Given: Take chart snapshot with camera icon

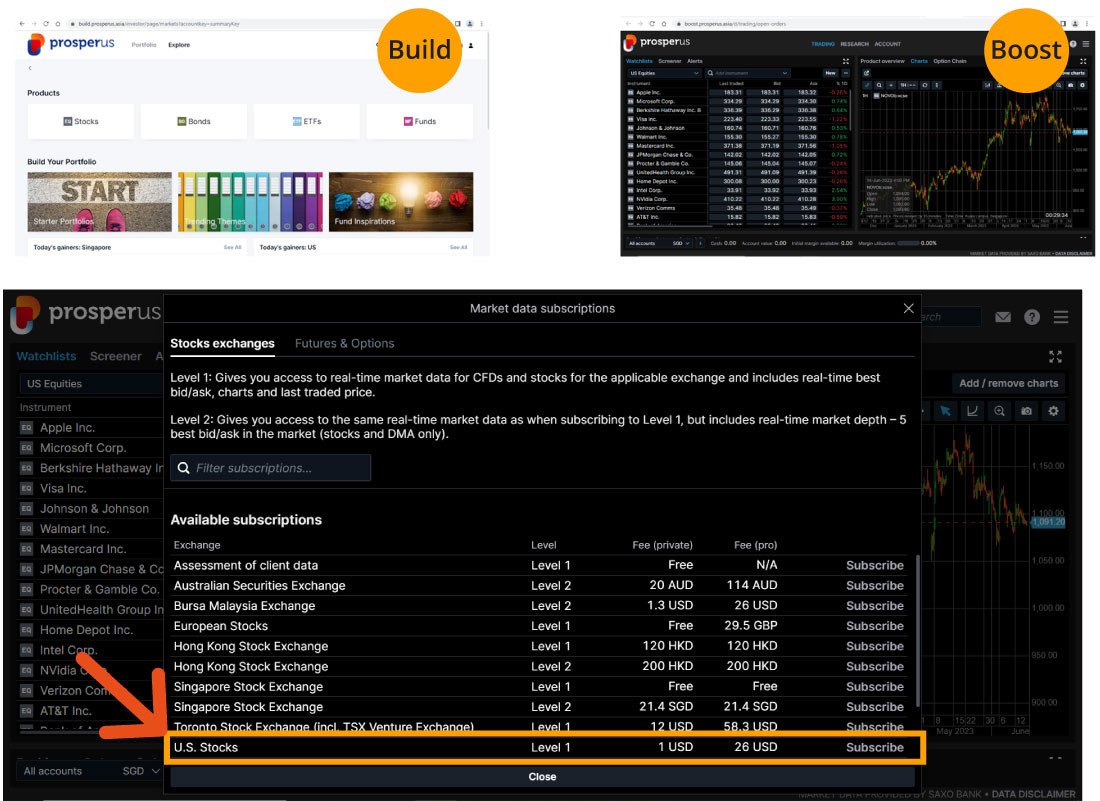Looking at the screenshot, I should 1026,411.
